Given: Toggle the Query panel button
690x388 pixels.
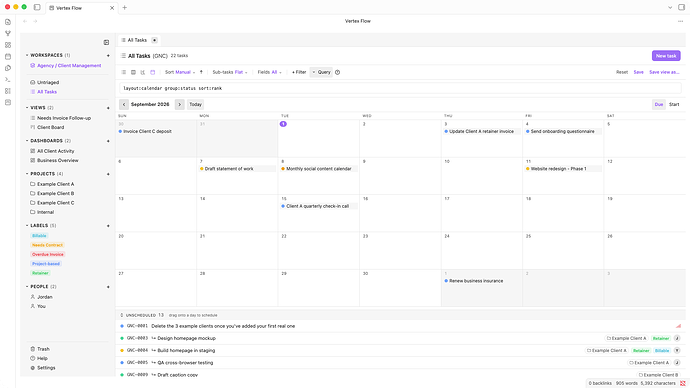Looking at the screenshot, I should tap(321, 72).
